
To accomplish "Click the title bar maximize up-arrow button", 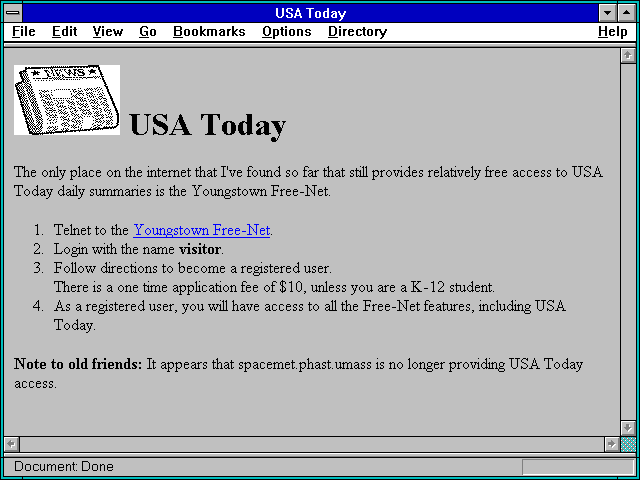I will point(627,13).
